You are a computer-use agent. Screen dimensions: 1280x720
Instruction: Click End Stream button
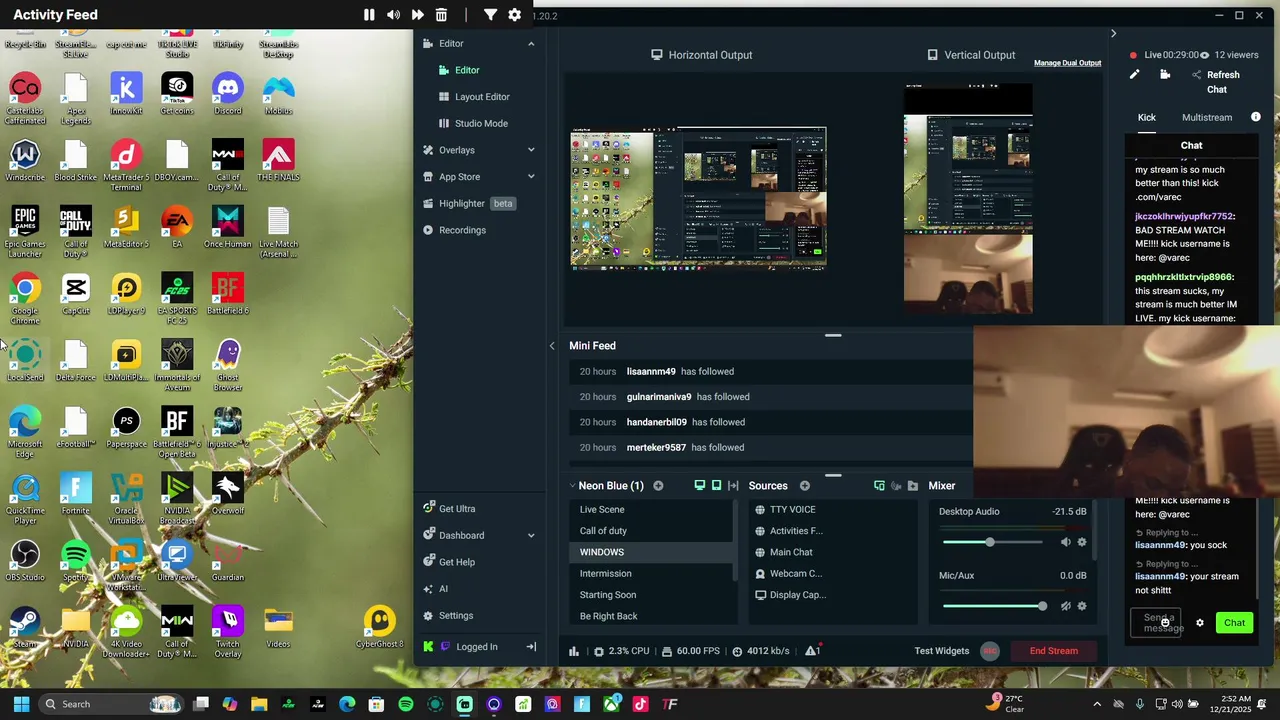coord(1054,651)
